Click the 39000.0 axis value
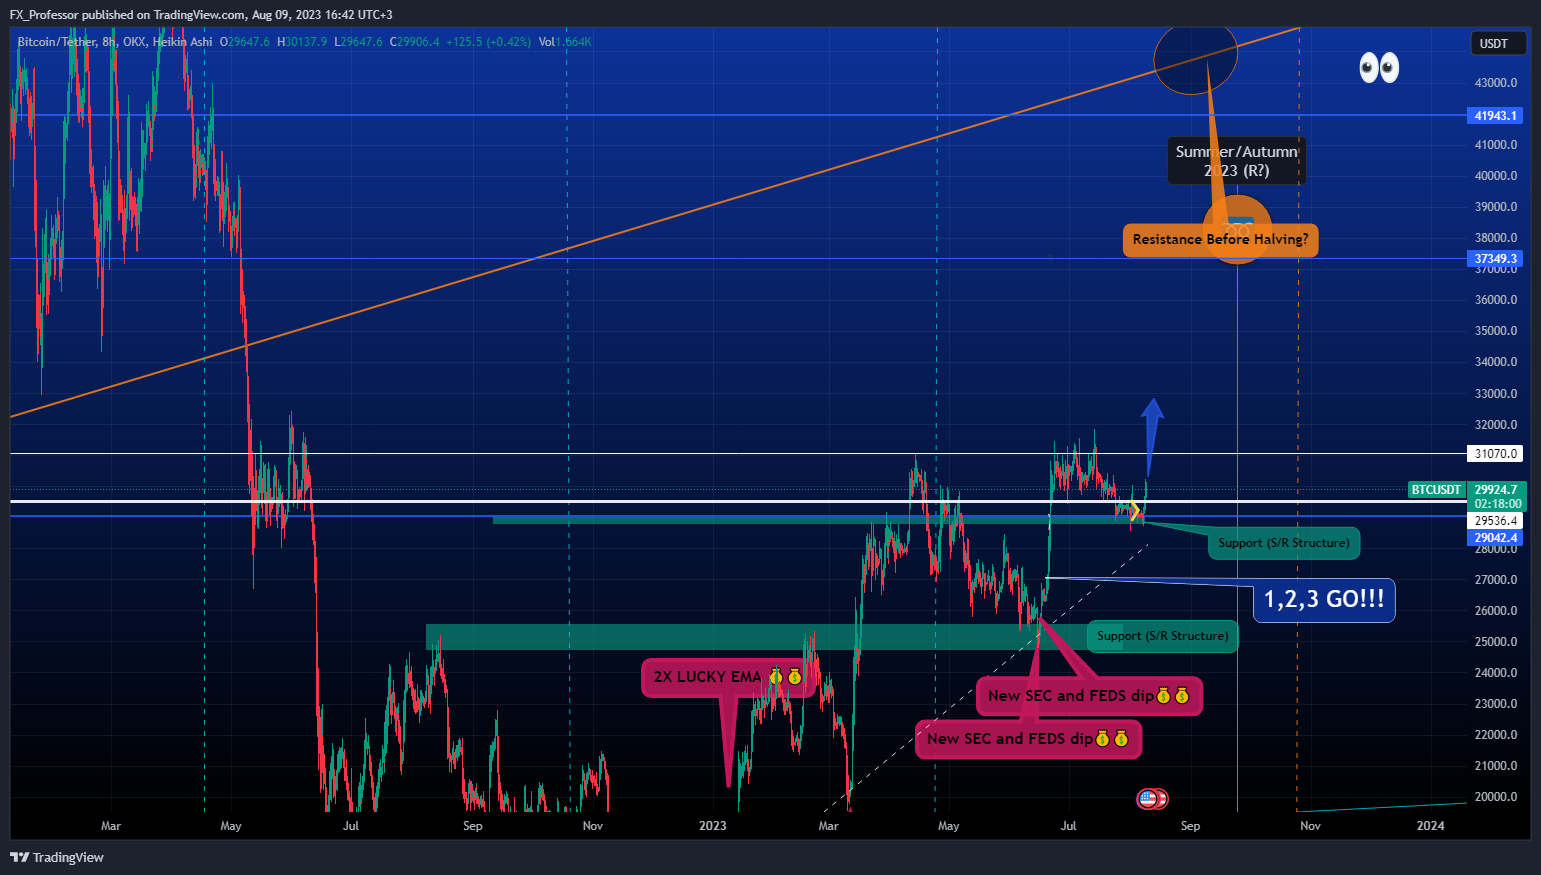The height and width of the screenshot is (875, 1541). click(x=1496, y=207)
